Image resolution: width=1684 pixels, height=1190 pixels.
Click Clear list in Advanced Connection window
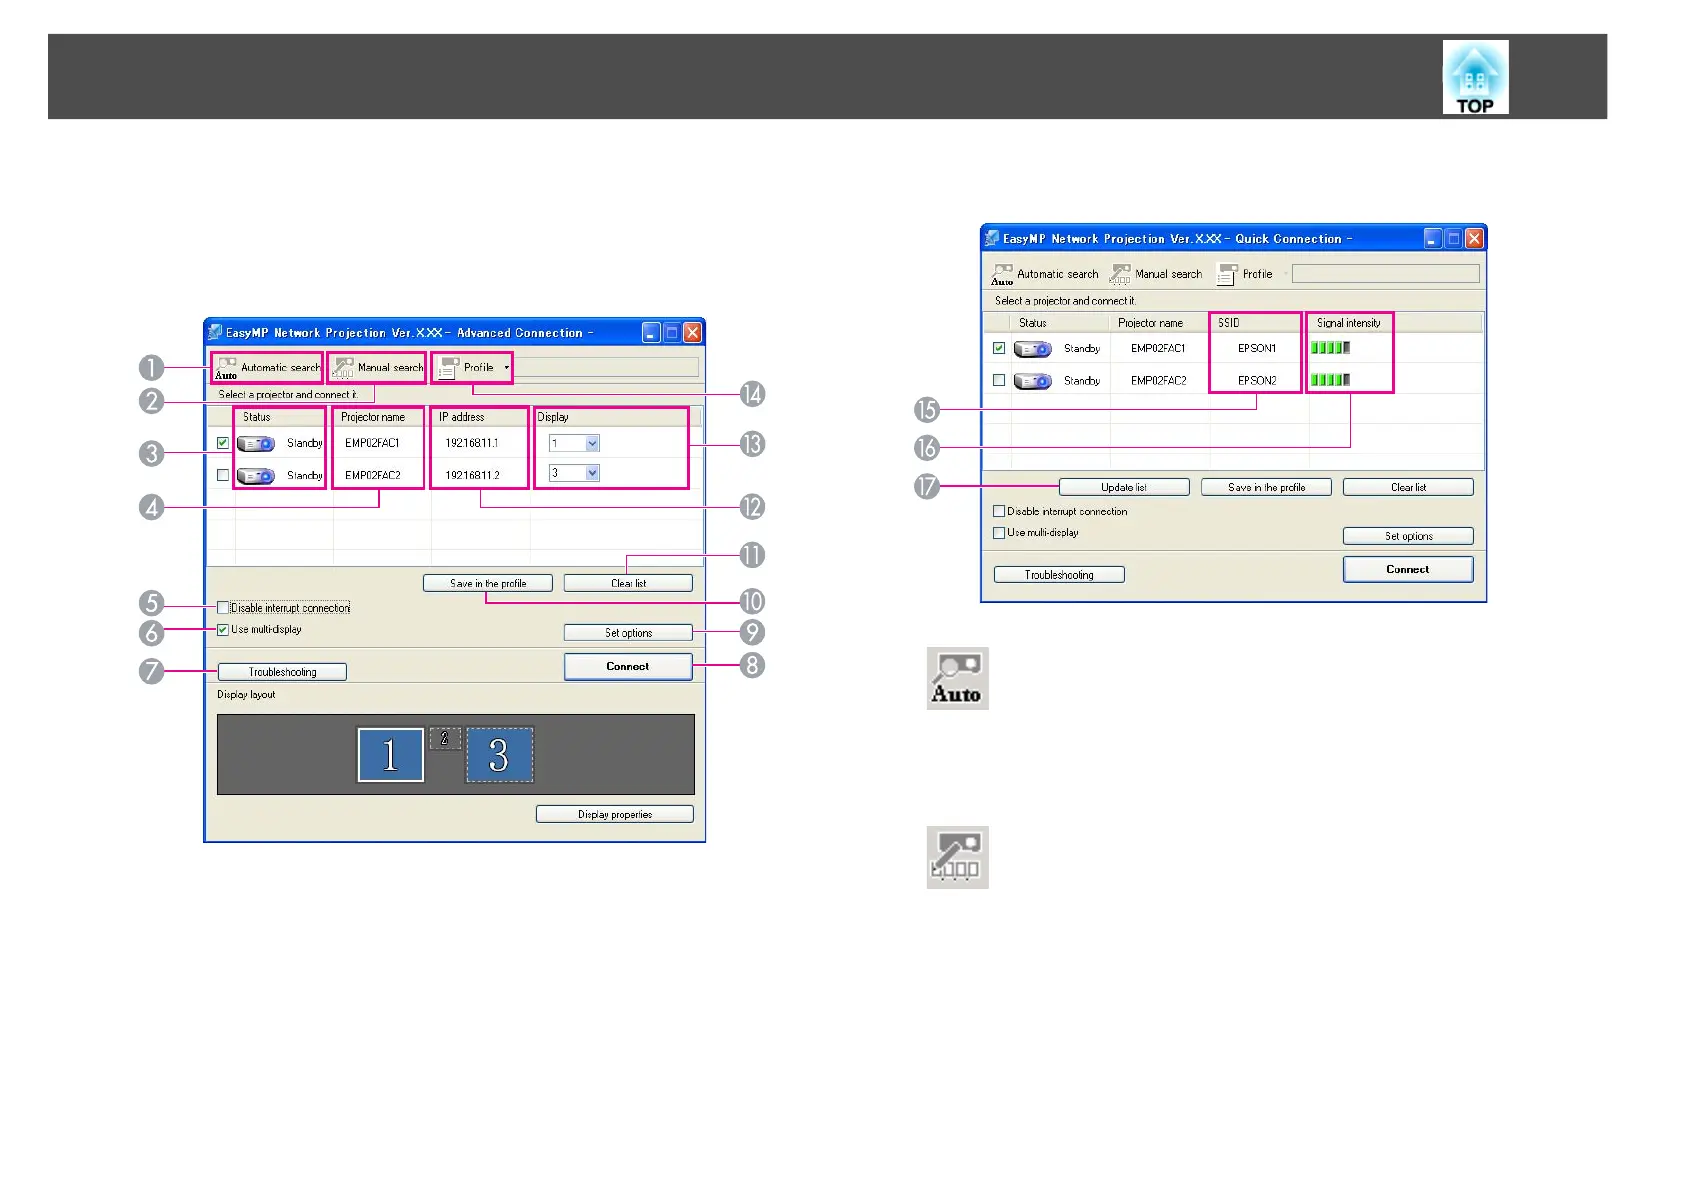[628, 583]
